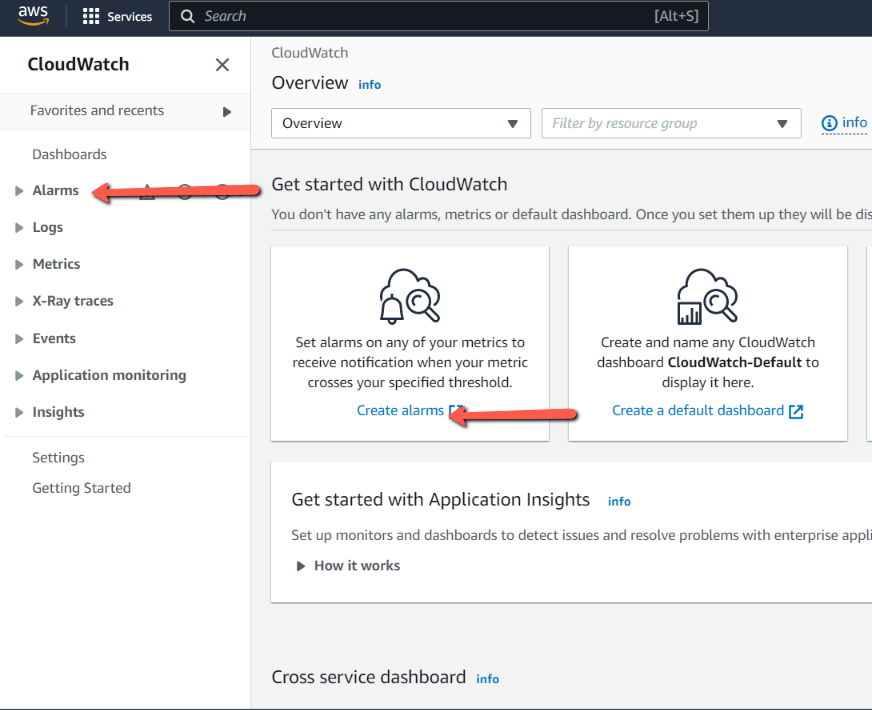Focus the top Search input field
This screenshot has height=710, width=872.
[x=439, y=16]
